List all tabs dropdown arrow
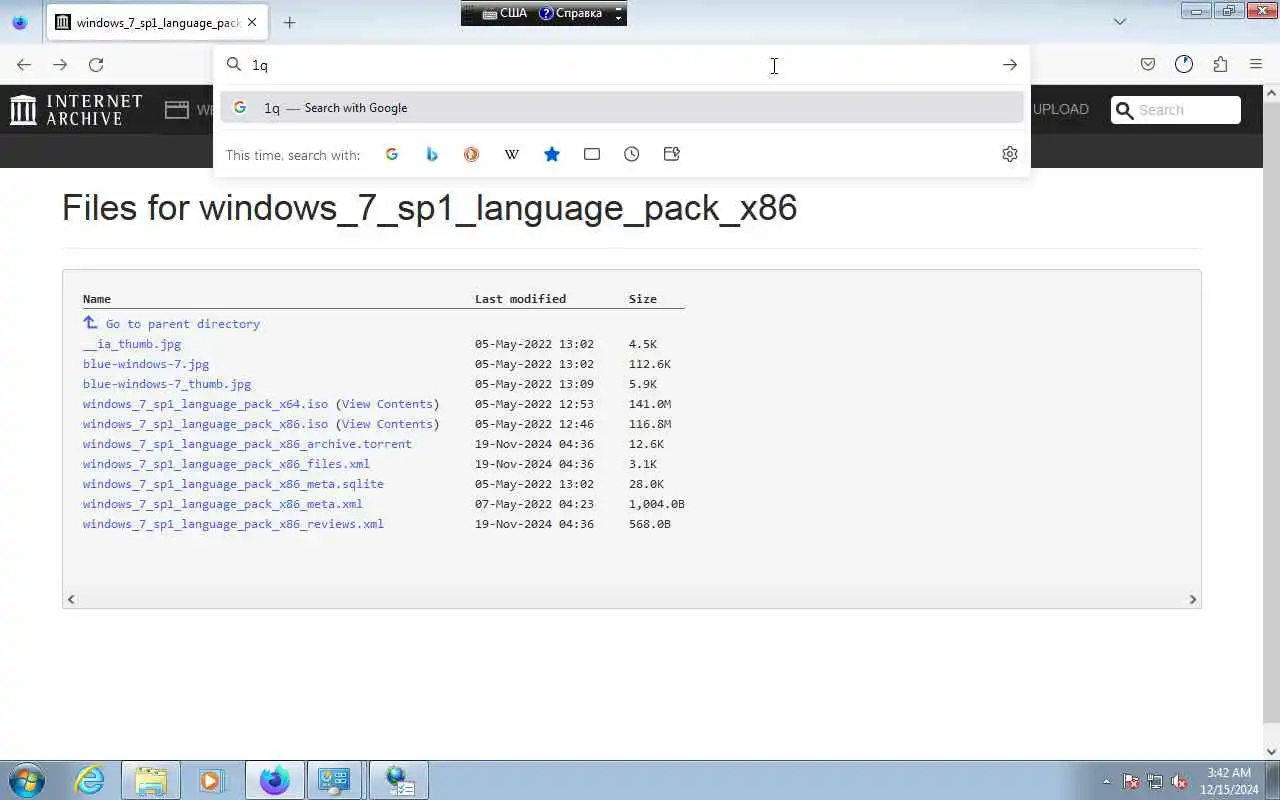 (x=1120, y=22)
